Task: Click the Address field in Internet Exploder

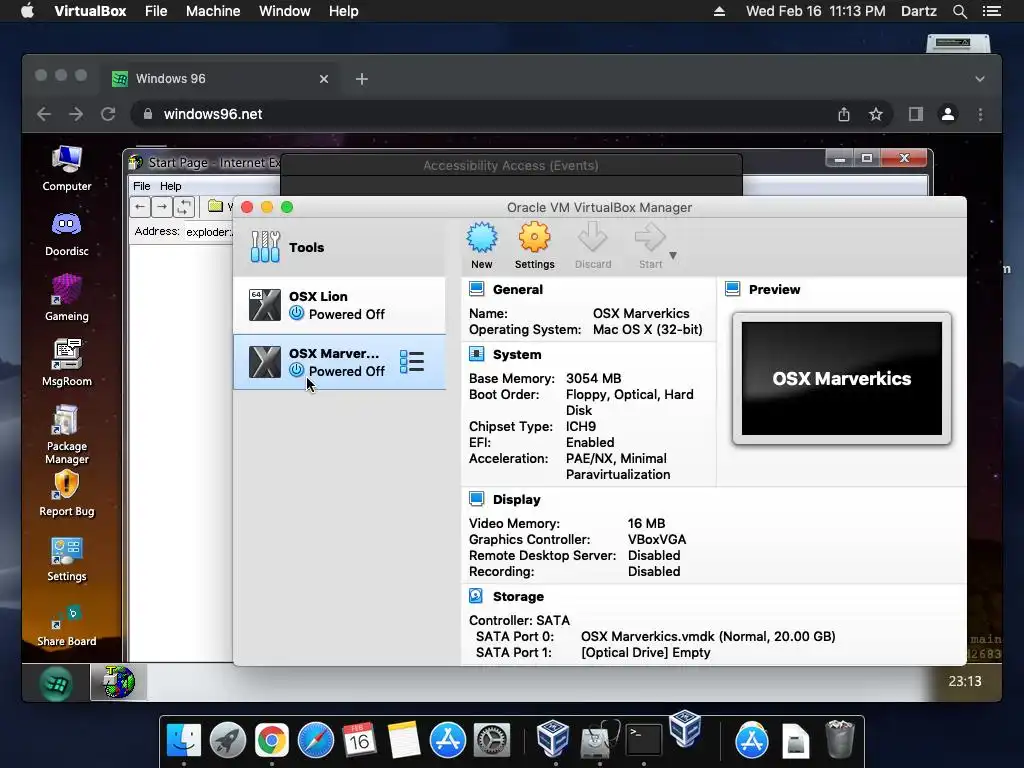Action: (x=208, y=232)
